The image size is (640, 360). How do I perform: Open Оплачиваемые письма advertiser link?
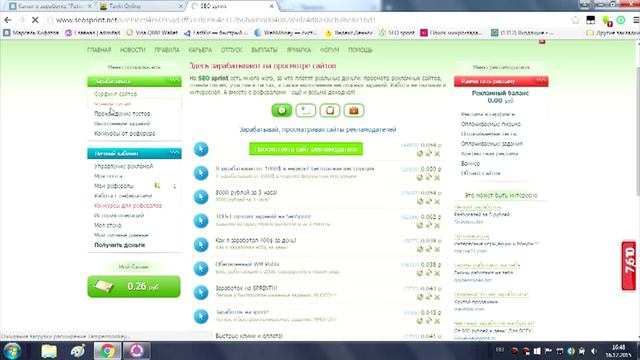pos(491,124)
